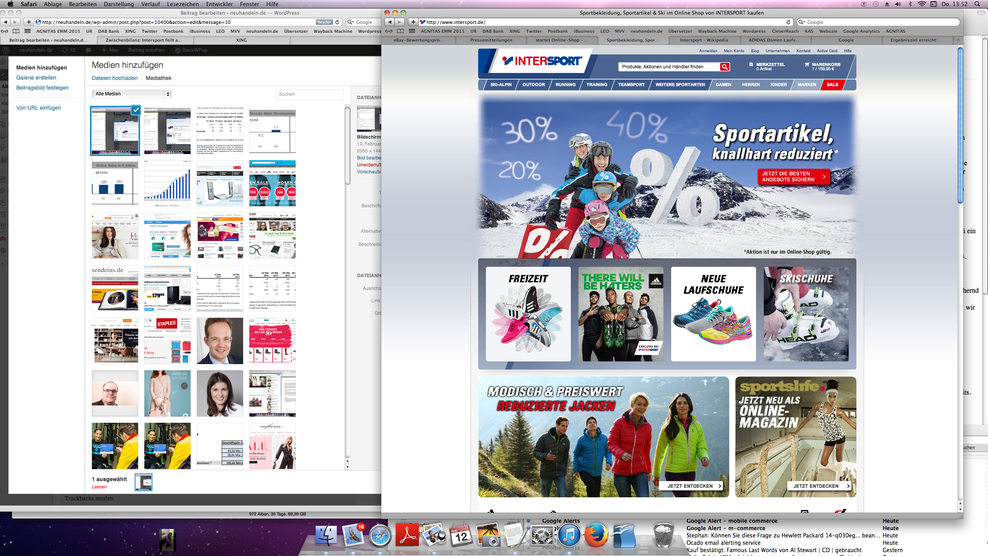Launch Safari from the Dock
988x556 pixels.
(380, 536)
